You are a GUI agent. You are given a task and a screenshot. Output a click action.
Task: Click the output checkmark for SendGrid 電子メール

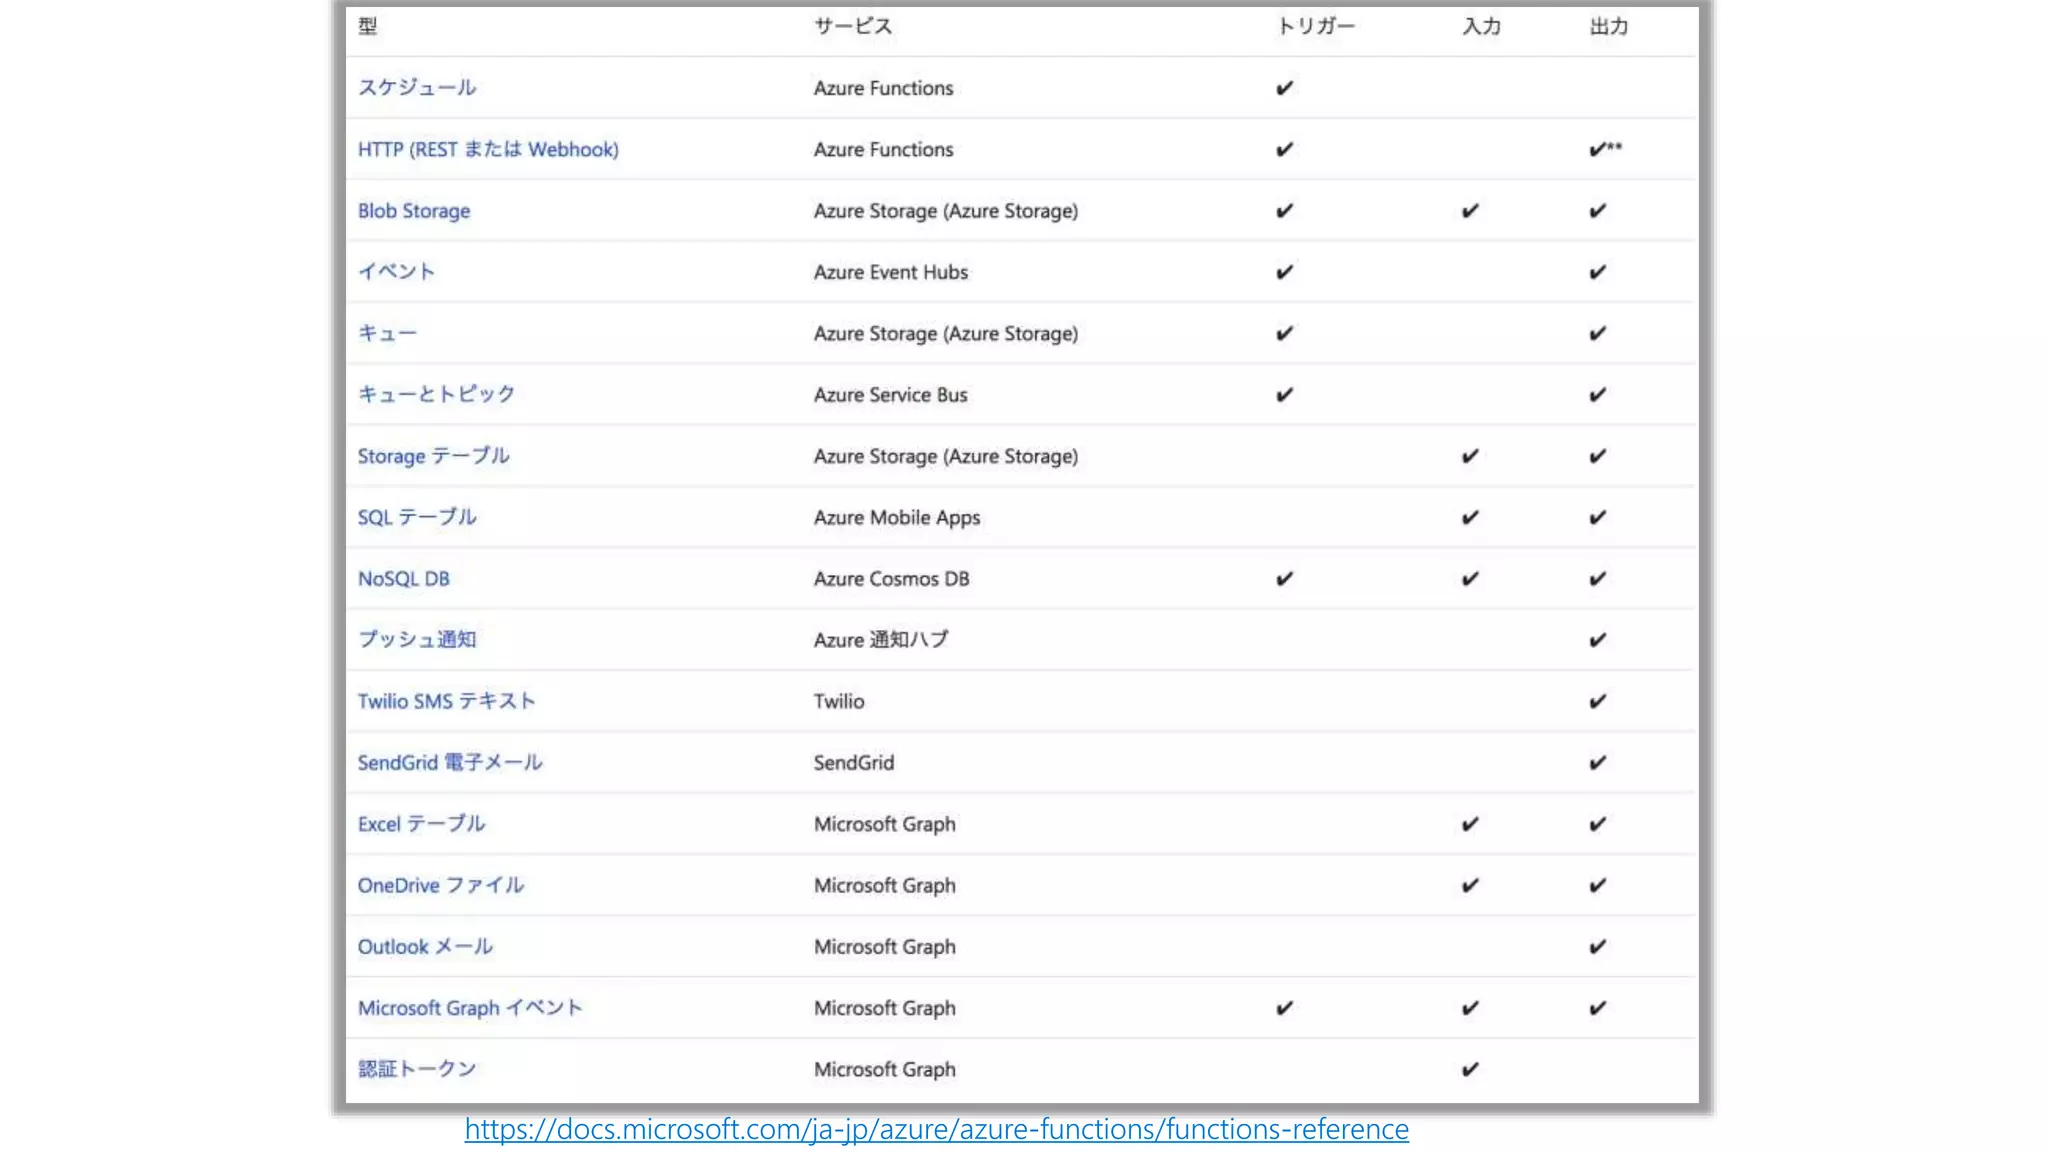pos(1598,763)
